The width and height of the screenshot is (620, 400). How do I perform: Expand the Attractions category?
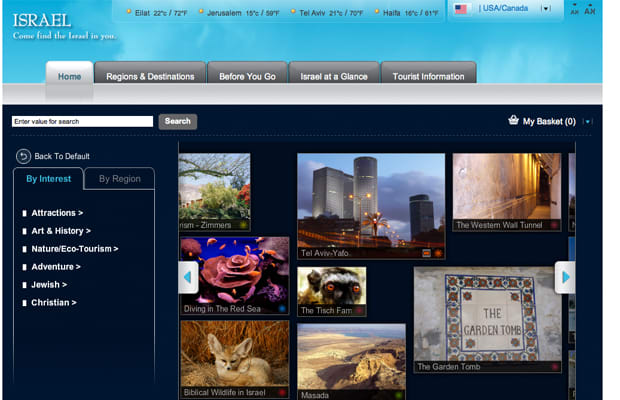(x=57, y=213)
